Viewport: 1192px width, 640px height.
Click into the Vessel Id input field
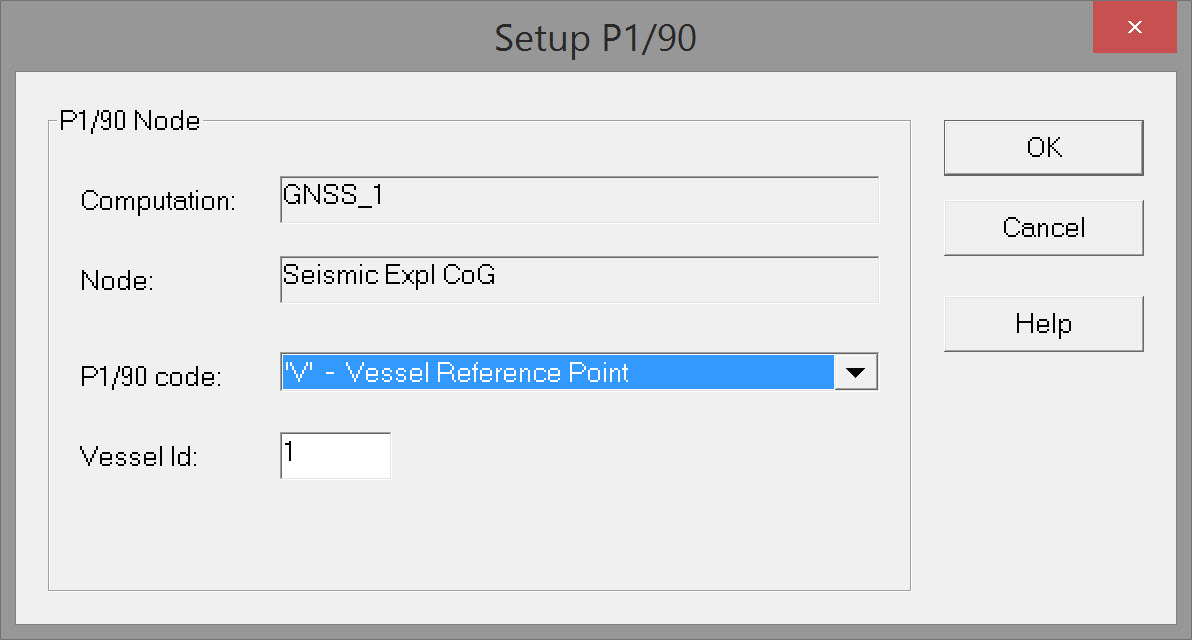pyautogui.click(x=335, y=455)
